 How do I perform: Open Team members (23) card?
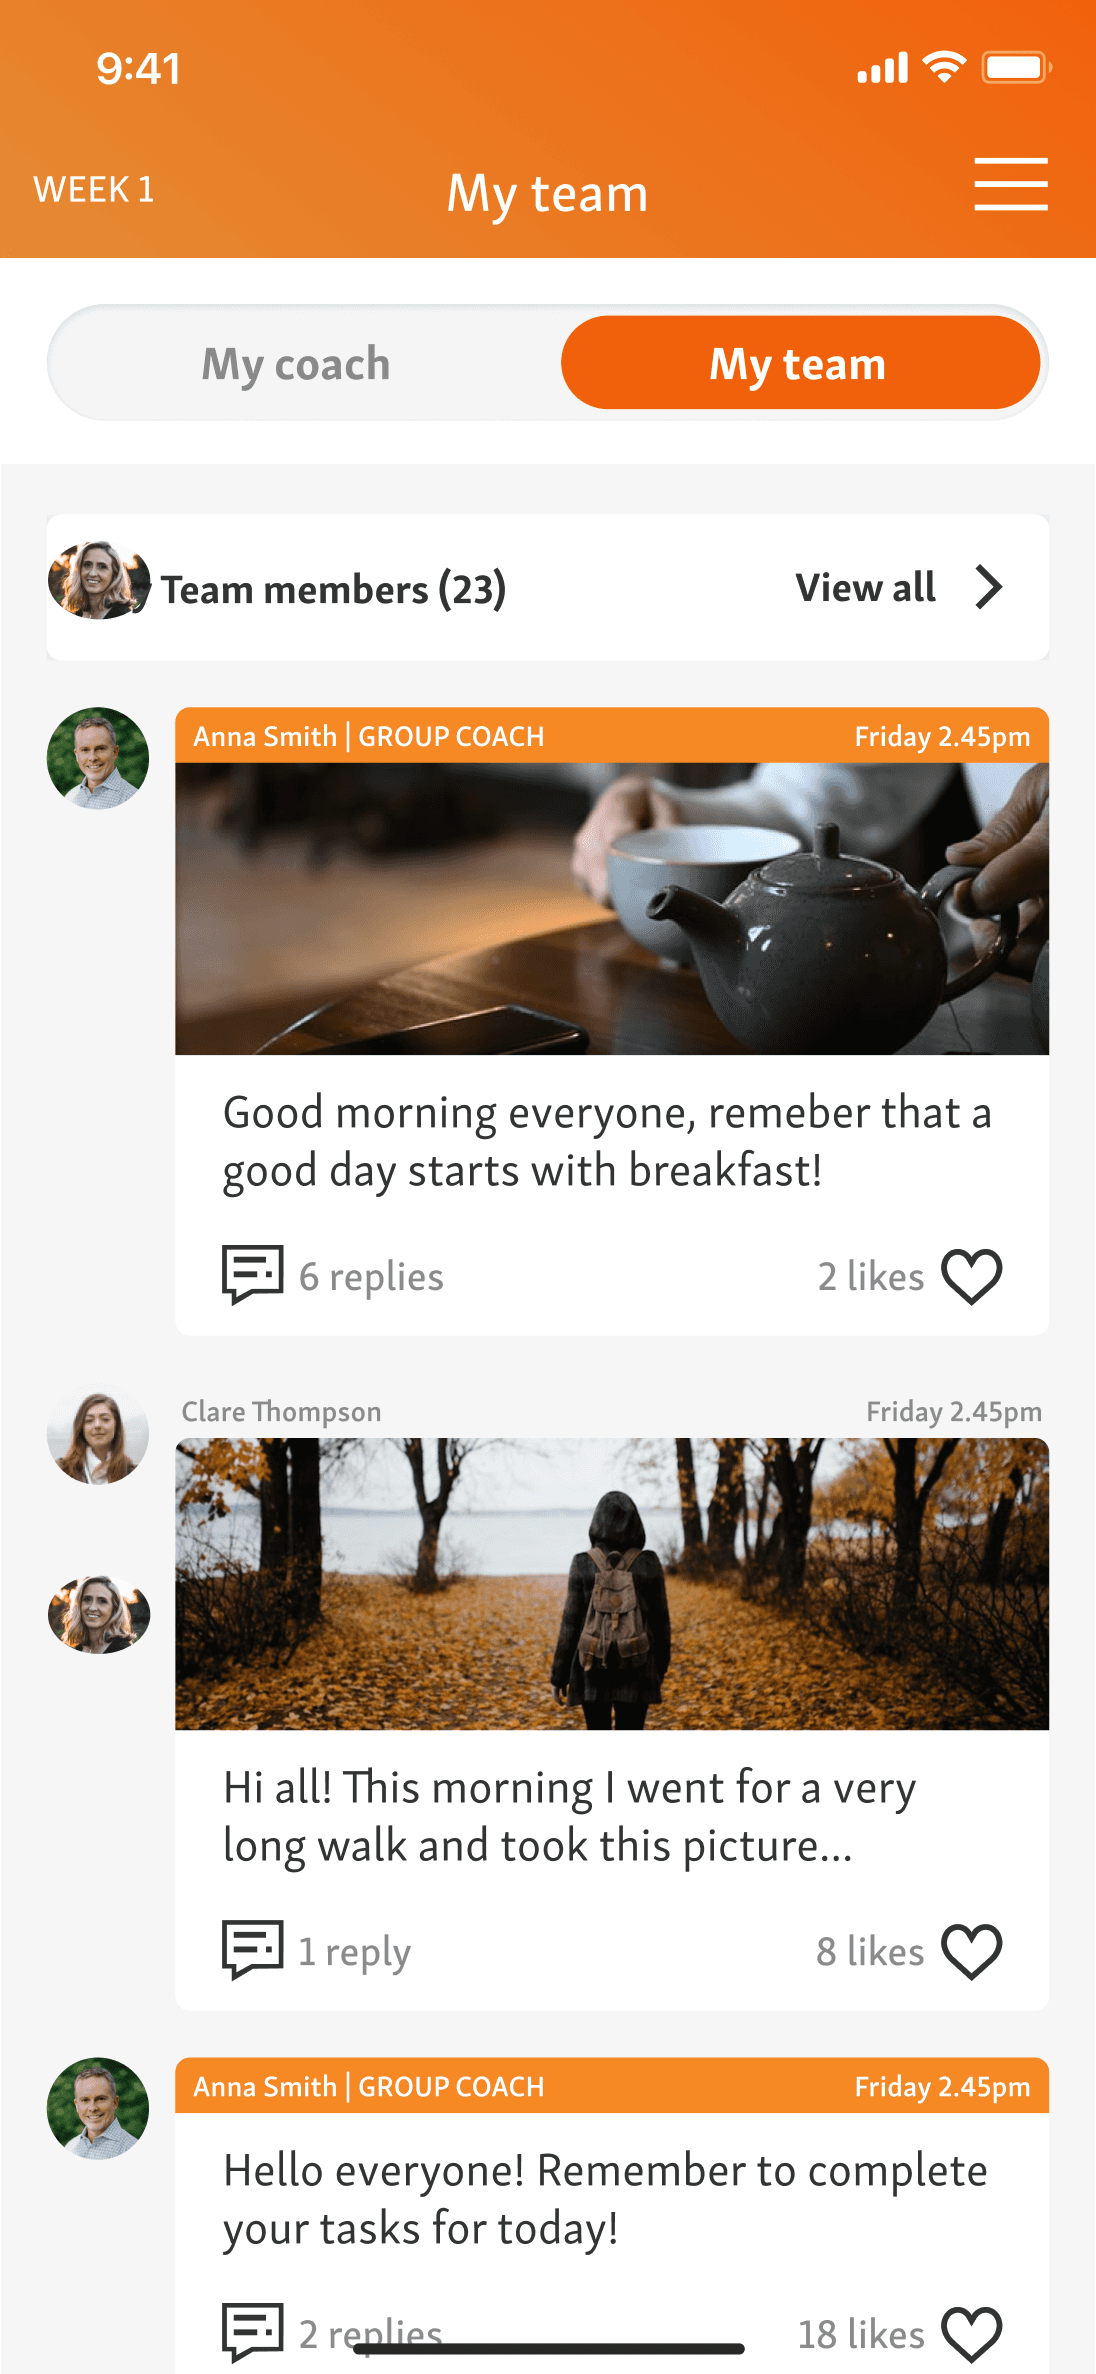pyautogui.click(x=548, y=587)
